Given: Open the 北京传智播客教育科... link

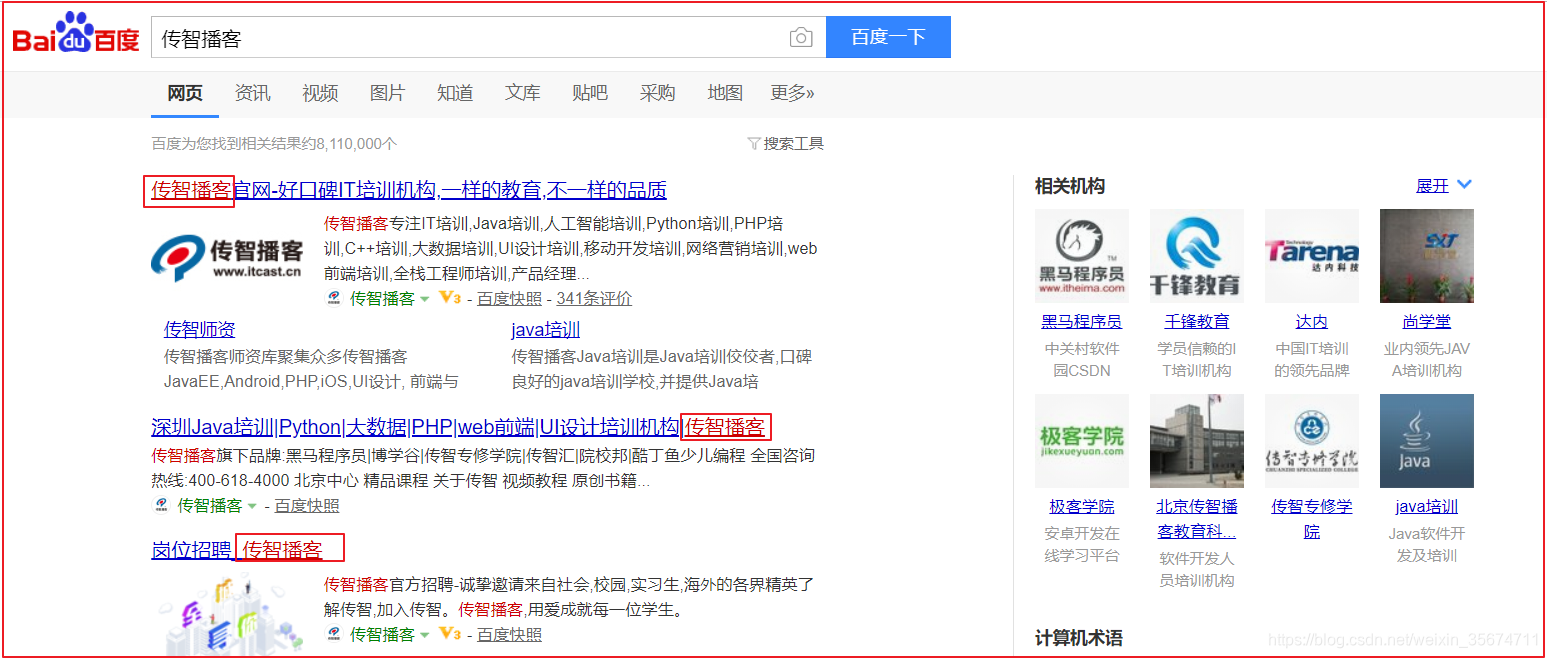Looking at the screenshot, I should (1197, 519).
